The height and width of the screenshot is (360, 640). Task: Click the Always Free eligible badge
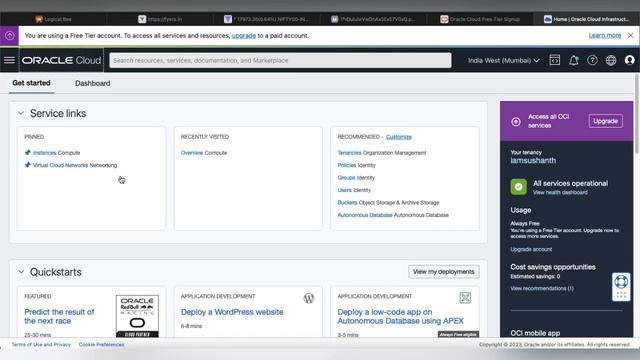458,334
